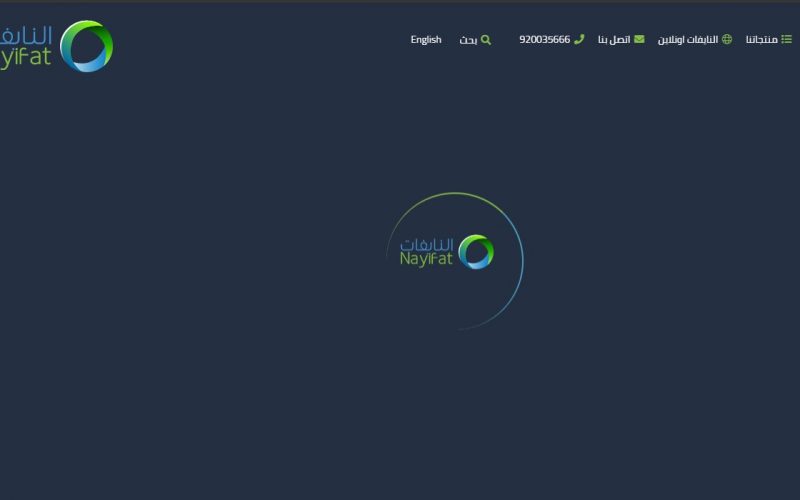The width and height of the screenshot is (800, 500).
Task: Switch site language to English
Action: point(426,39)
